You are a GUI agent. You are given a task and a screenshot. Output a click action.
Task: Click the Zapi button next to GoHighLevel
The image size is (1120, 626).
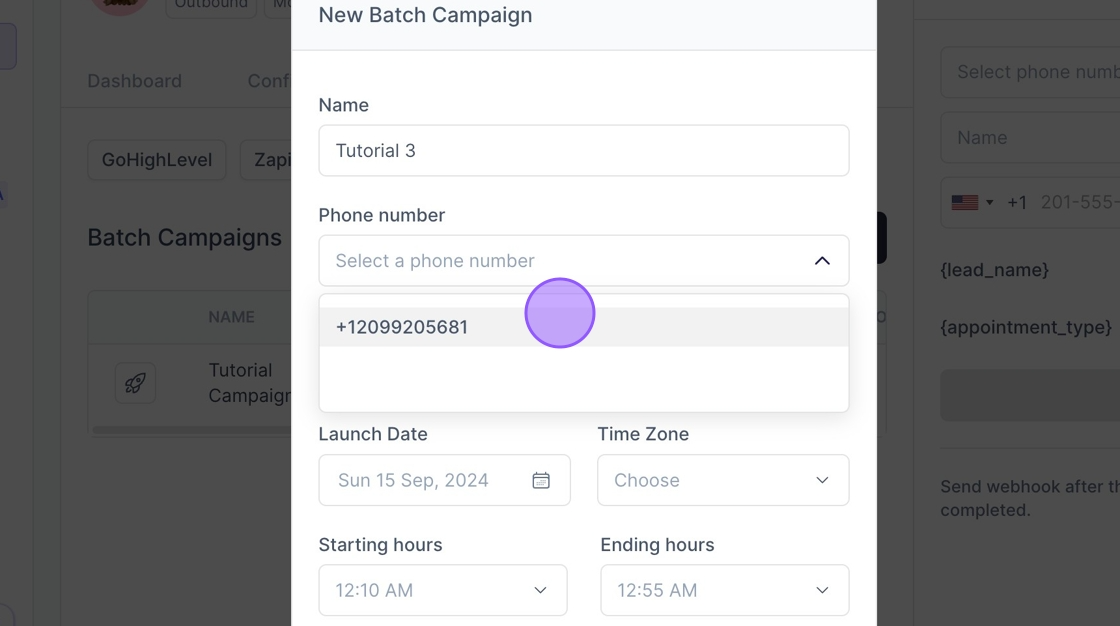pyautogui.click(x=267, y=160)
